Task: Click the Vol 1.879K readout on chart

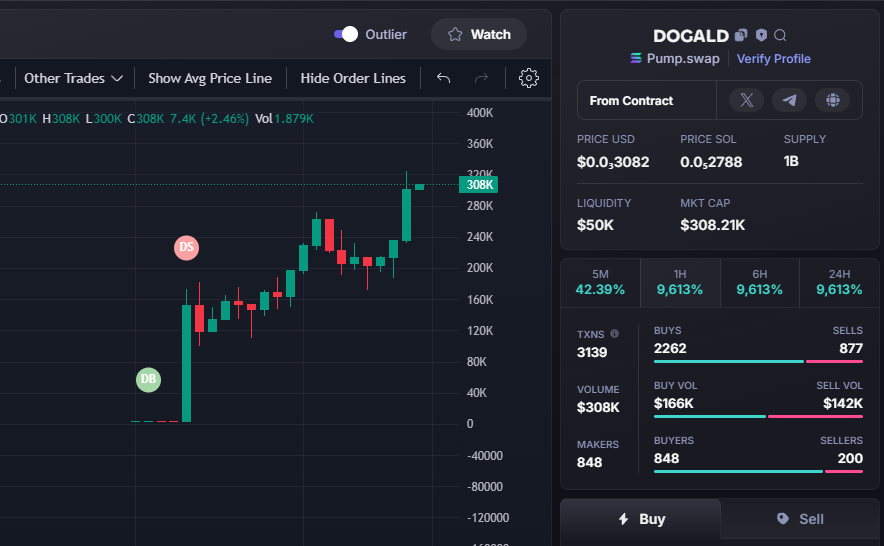Action: coord(284,119)
